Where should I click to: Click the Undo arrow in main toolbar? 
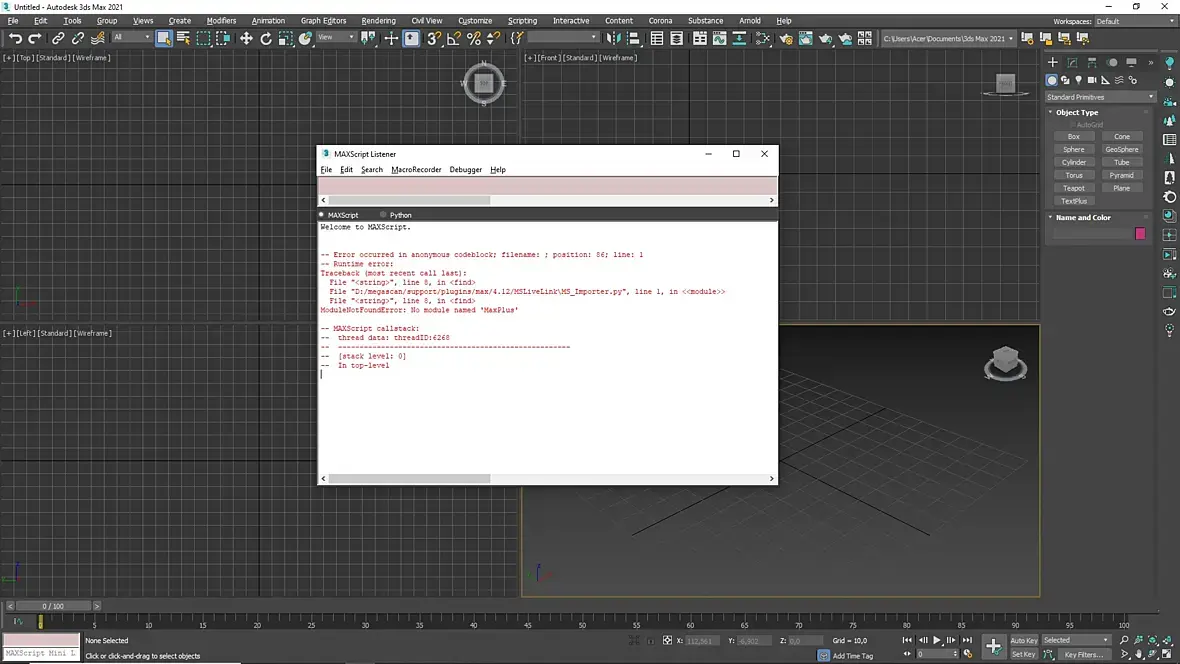(15, 38)
